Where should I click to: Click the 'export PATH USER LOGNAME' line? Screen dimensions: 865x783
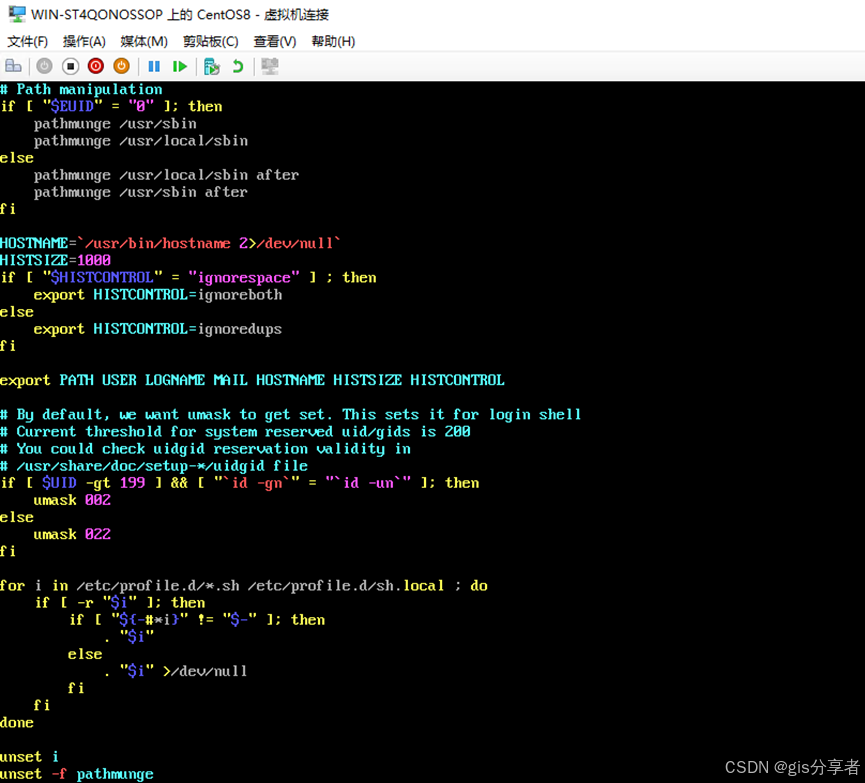[252, 380]
